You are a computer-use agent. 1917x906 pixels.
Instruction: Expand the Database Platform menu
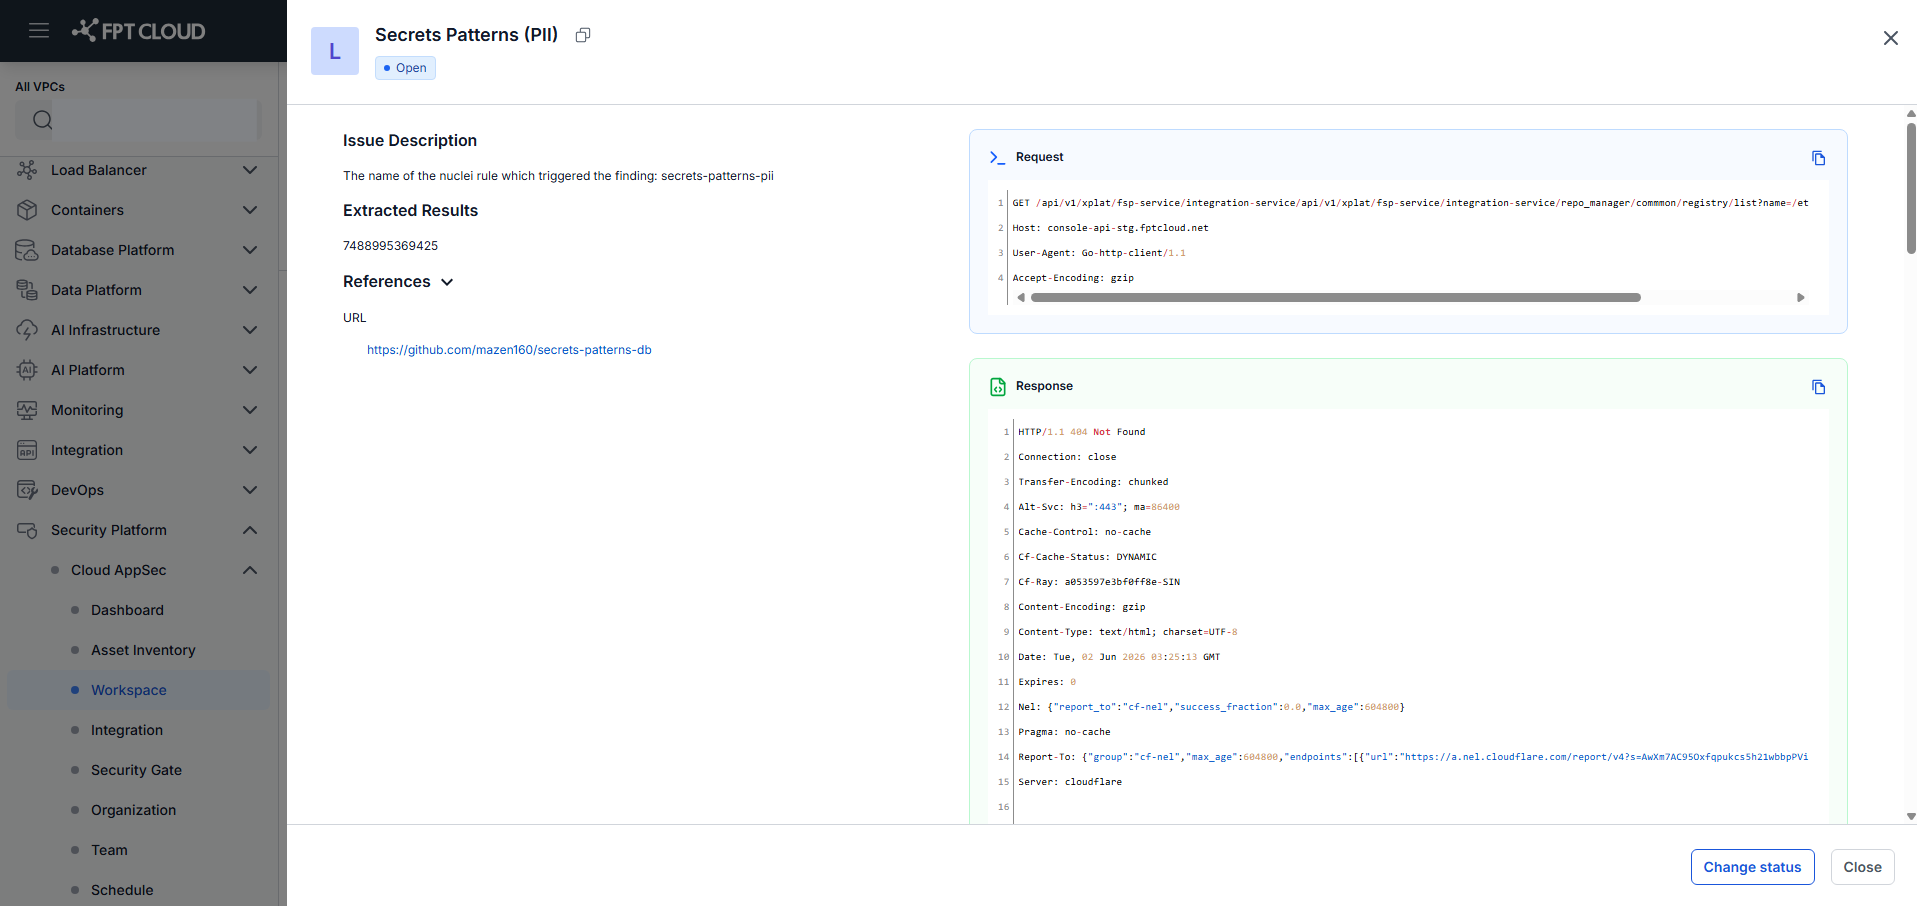(250, 250)
